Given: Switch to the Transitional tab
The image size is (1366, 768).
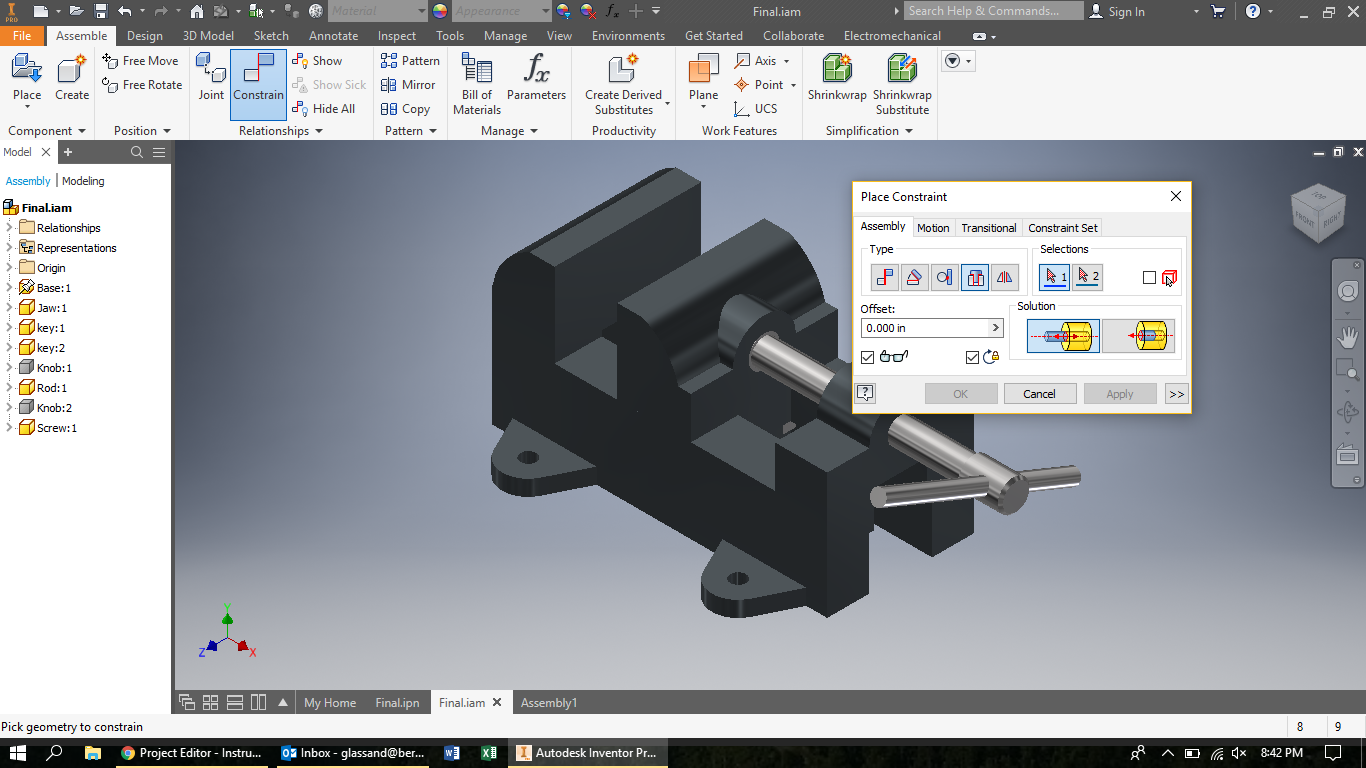Looking at the screenshot, I should pyautogui.click(x=989, y=228).
